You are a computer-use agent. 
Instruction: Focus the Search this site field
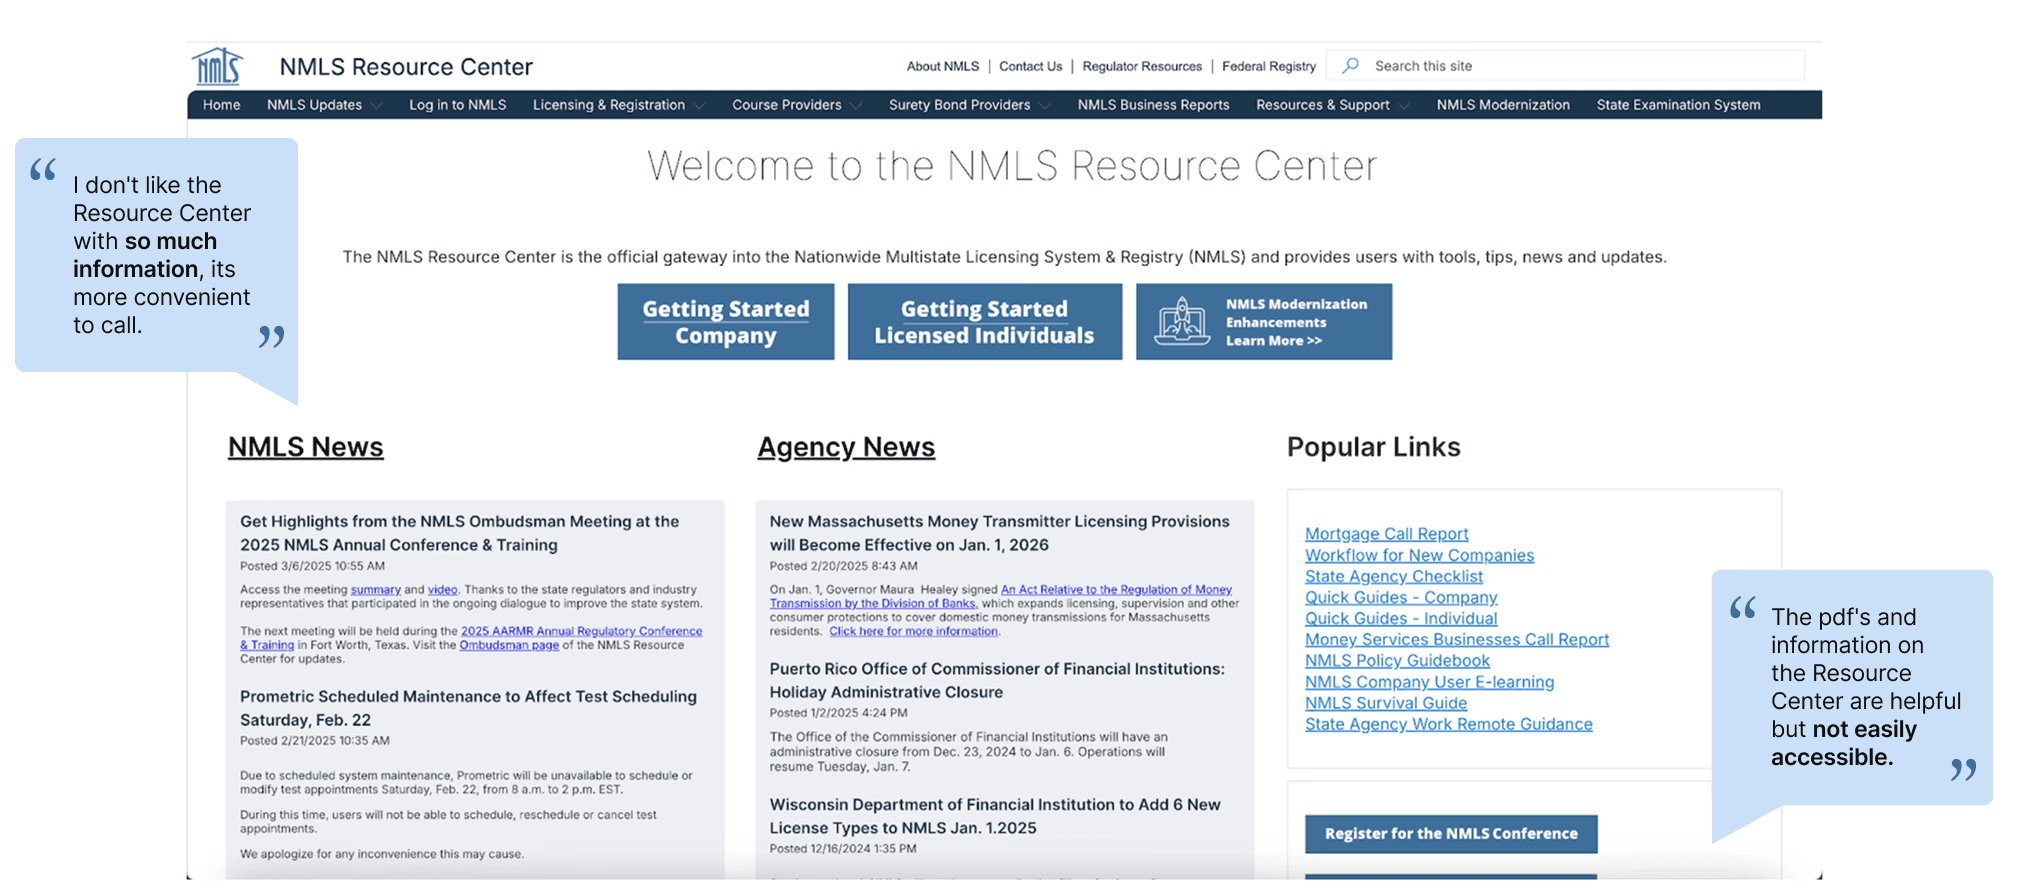click(x=1565, y=65)
